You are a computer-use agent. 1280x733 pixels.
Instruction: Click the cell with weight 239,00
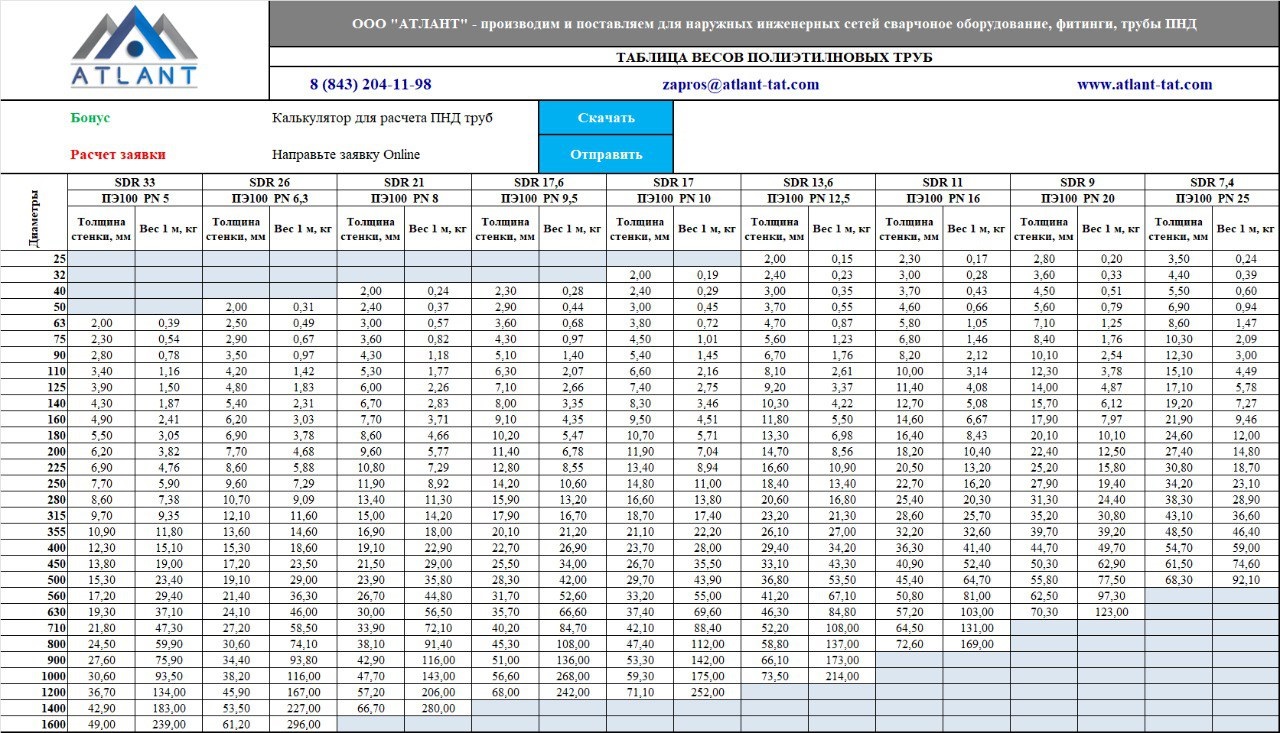pos(169,724)
